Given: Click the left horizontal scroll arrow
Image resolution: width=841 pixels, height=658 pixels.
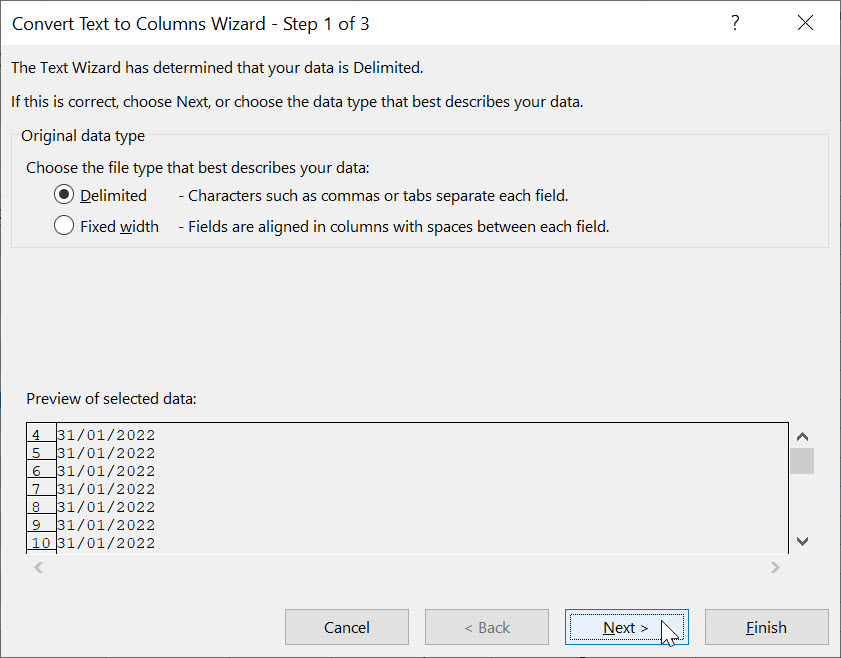Looking at the screenshot, I should pos(38,567).
